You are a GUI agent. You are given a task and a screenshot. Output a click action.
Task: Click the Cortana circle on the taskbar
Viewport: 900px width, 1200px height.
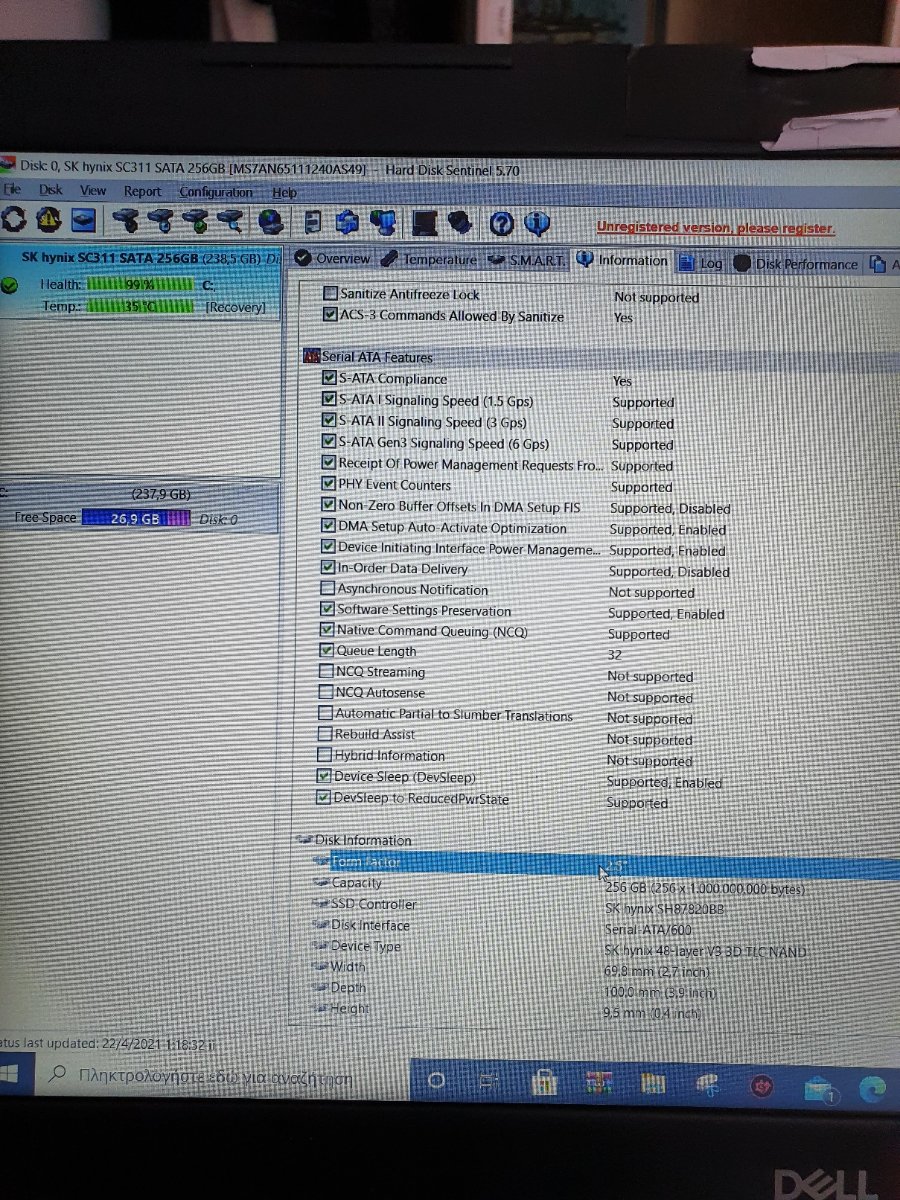tap(436, 1080)
